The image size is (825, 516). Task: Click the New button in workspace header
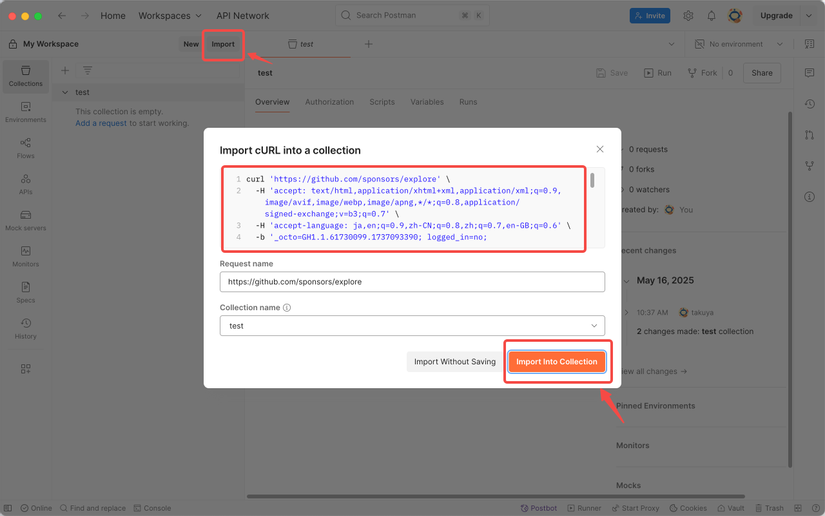pyautogui.click(x=190, y=44)
